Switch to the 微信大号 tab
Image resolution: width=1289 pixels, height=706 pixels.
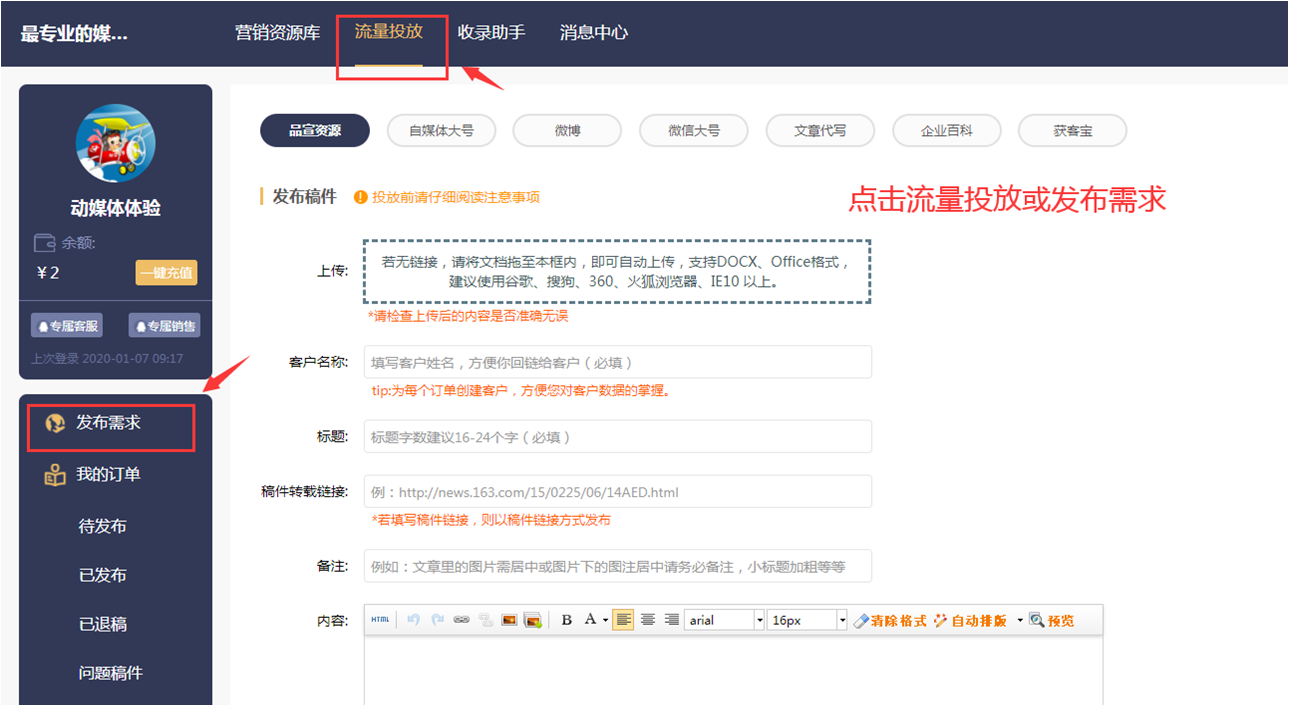(694, 130)
